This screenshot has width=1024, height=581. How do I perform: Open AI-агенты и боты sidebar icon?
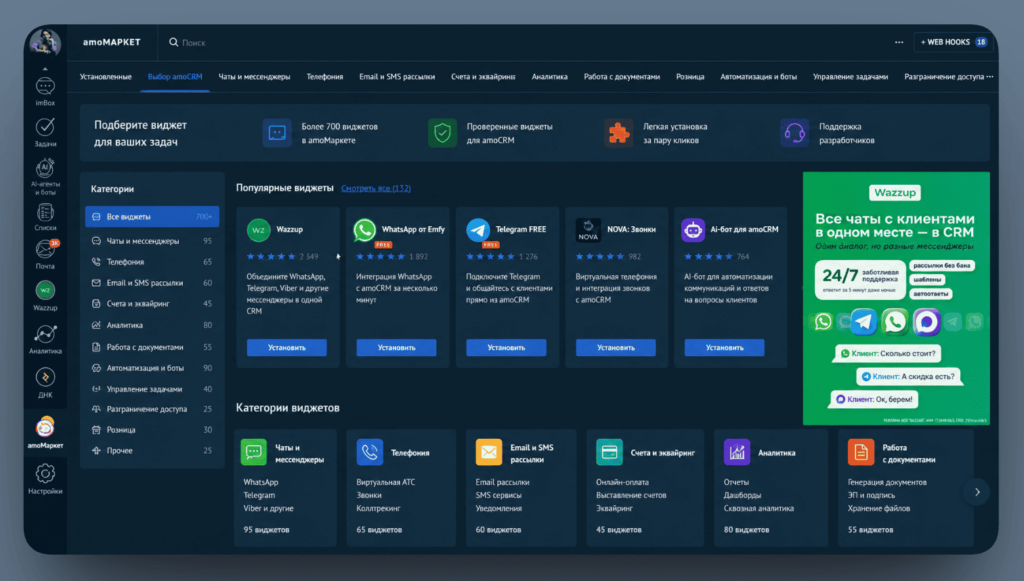45,176
